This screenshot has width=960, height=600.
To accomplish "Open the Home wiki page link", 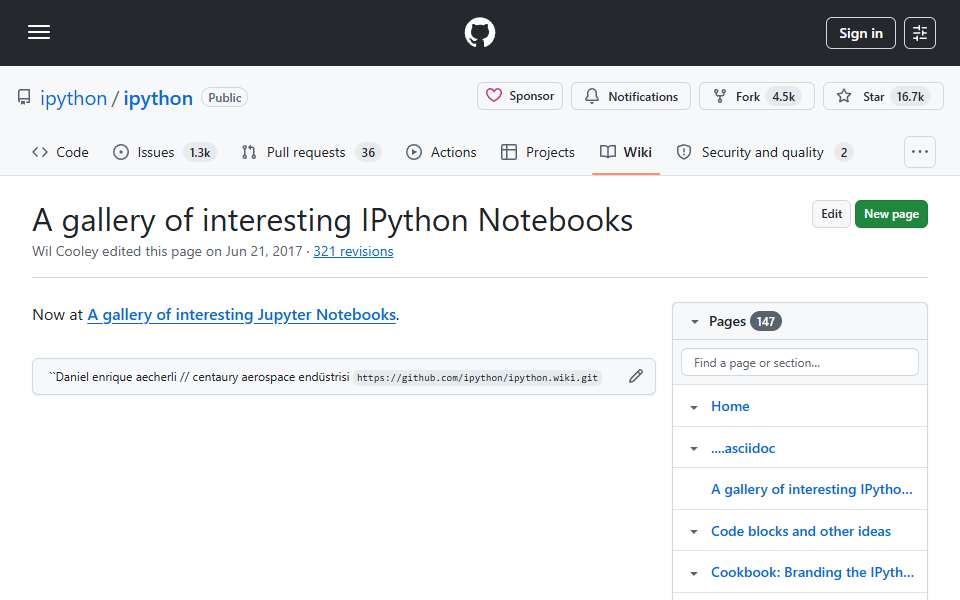I will (730, 407).
